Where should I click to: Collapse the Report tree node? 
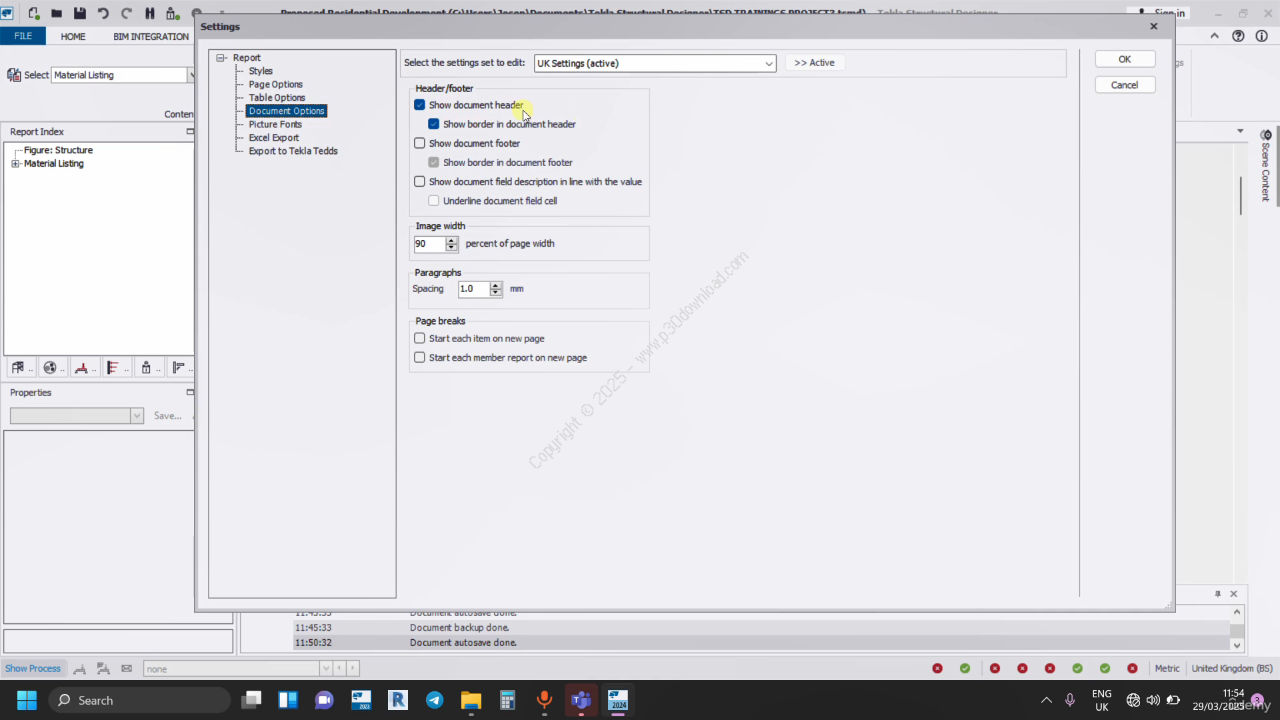click(x=221, y=58)
